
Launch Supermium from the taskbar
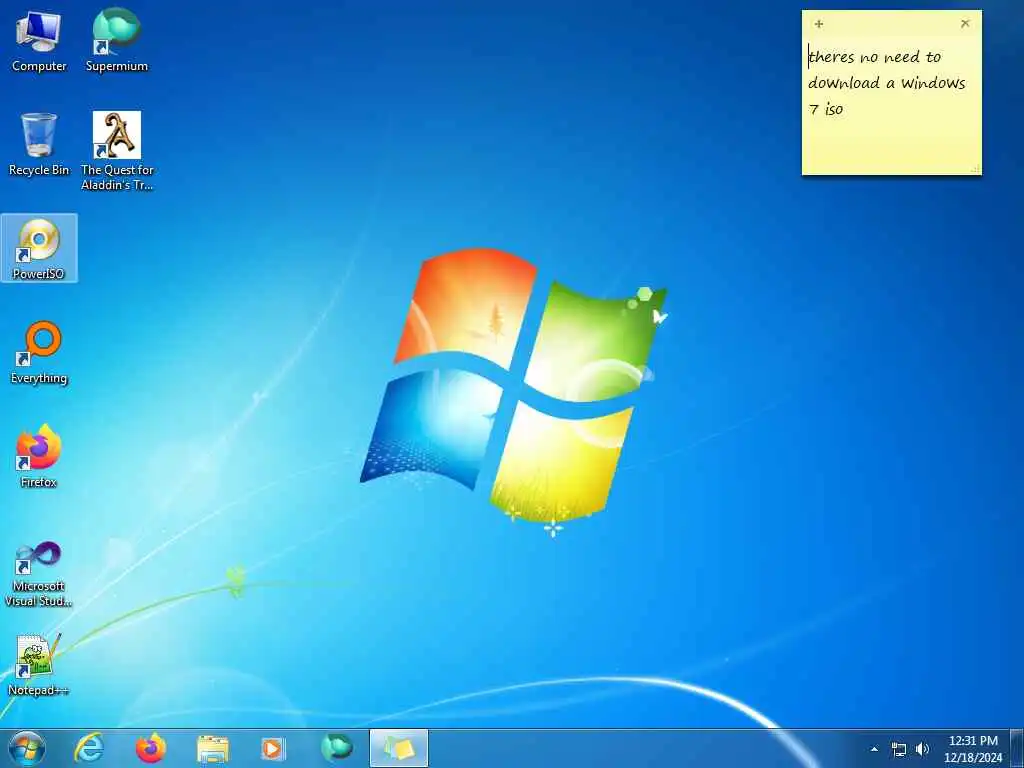coord(336,748)
